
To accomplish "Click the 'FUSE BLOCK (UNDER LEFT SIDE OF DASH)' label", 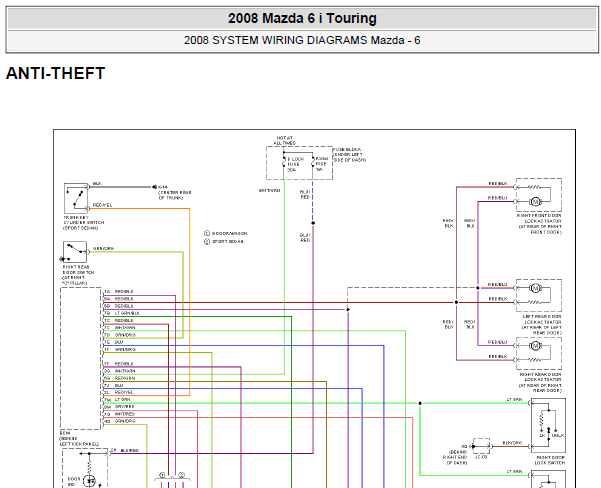I will pyautogui.click(x=350, y=154).
